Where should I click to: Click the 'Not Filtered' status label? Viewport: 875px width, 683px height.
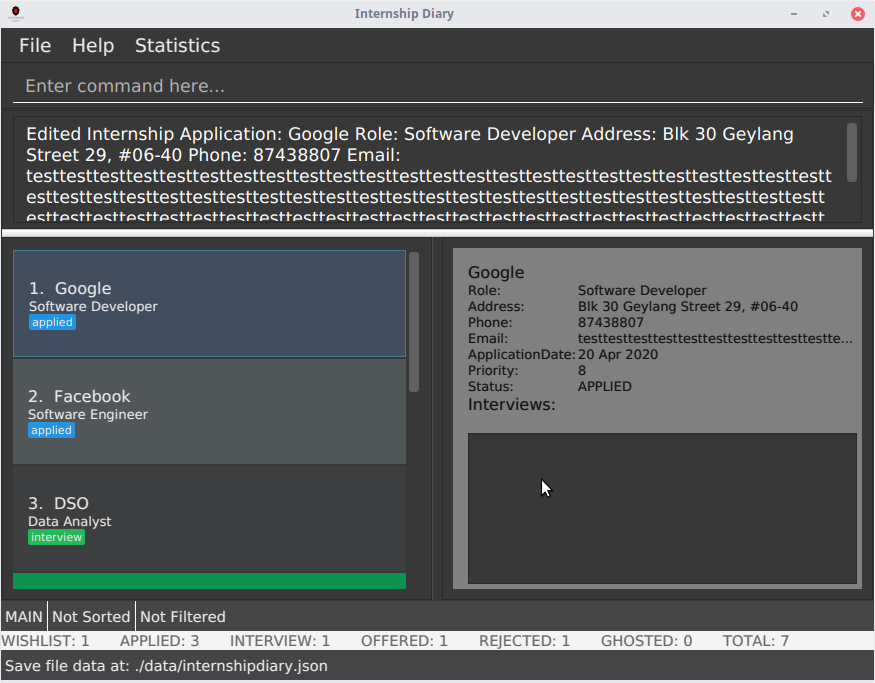[182, 617]
